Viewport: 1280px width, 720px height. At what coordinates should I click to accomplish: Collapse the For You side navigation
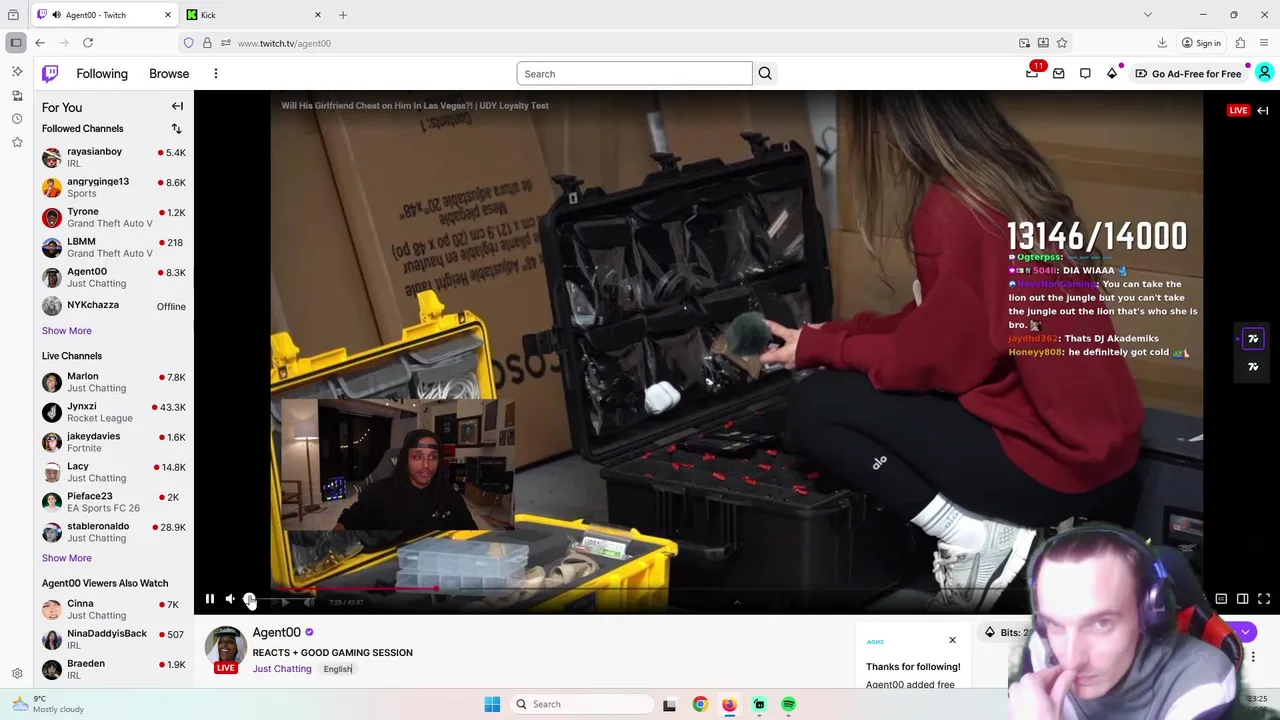(x=177, y=107)
